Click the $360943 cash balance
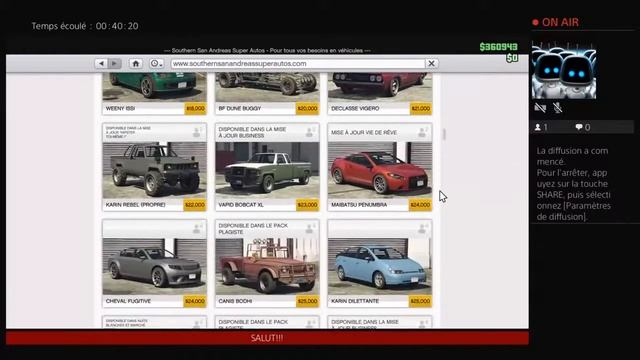 pos(498,47)
